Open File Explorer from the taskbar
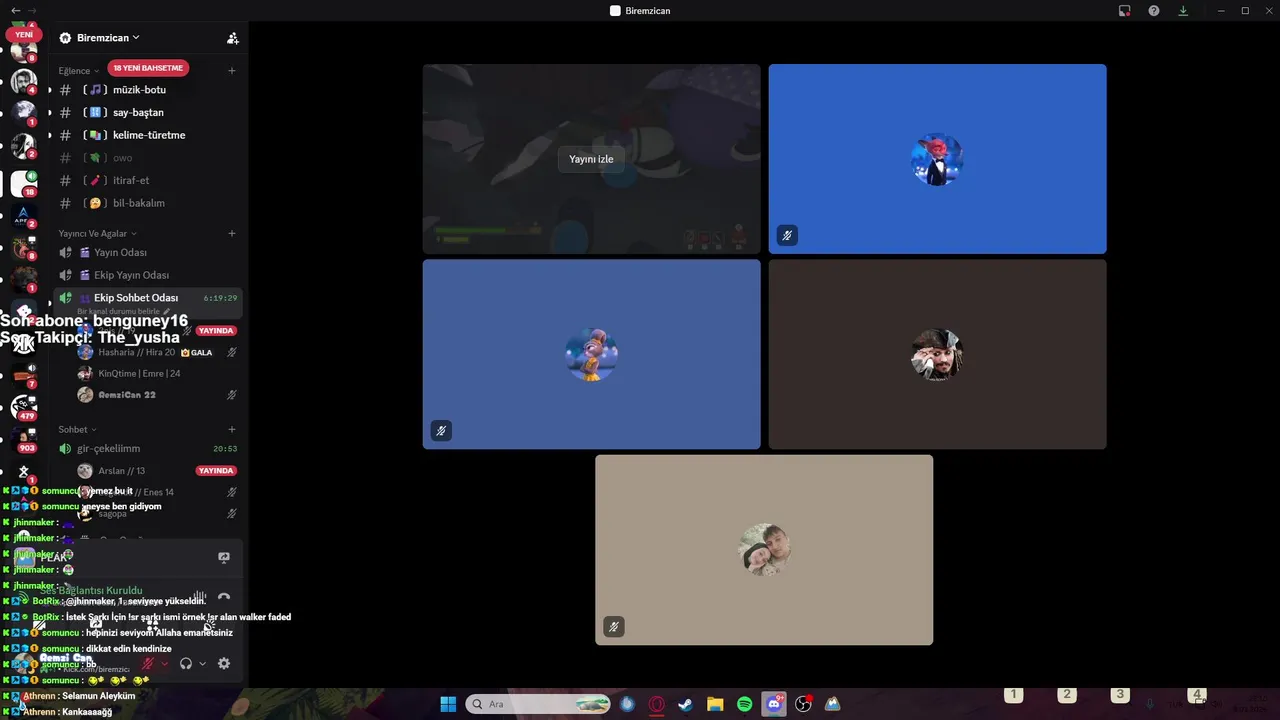The width and height of the screenshot is (1280, 720). (715, 704)
